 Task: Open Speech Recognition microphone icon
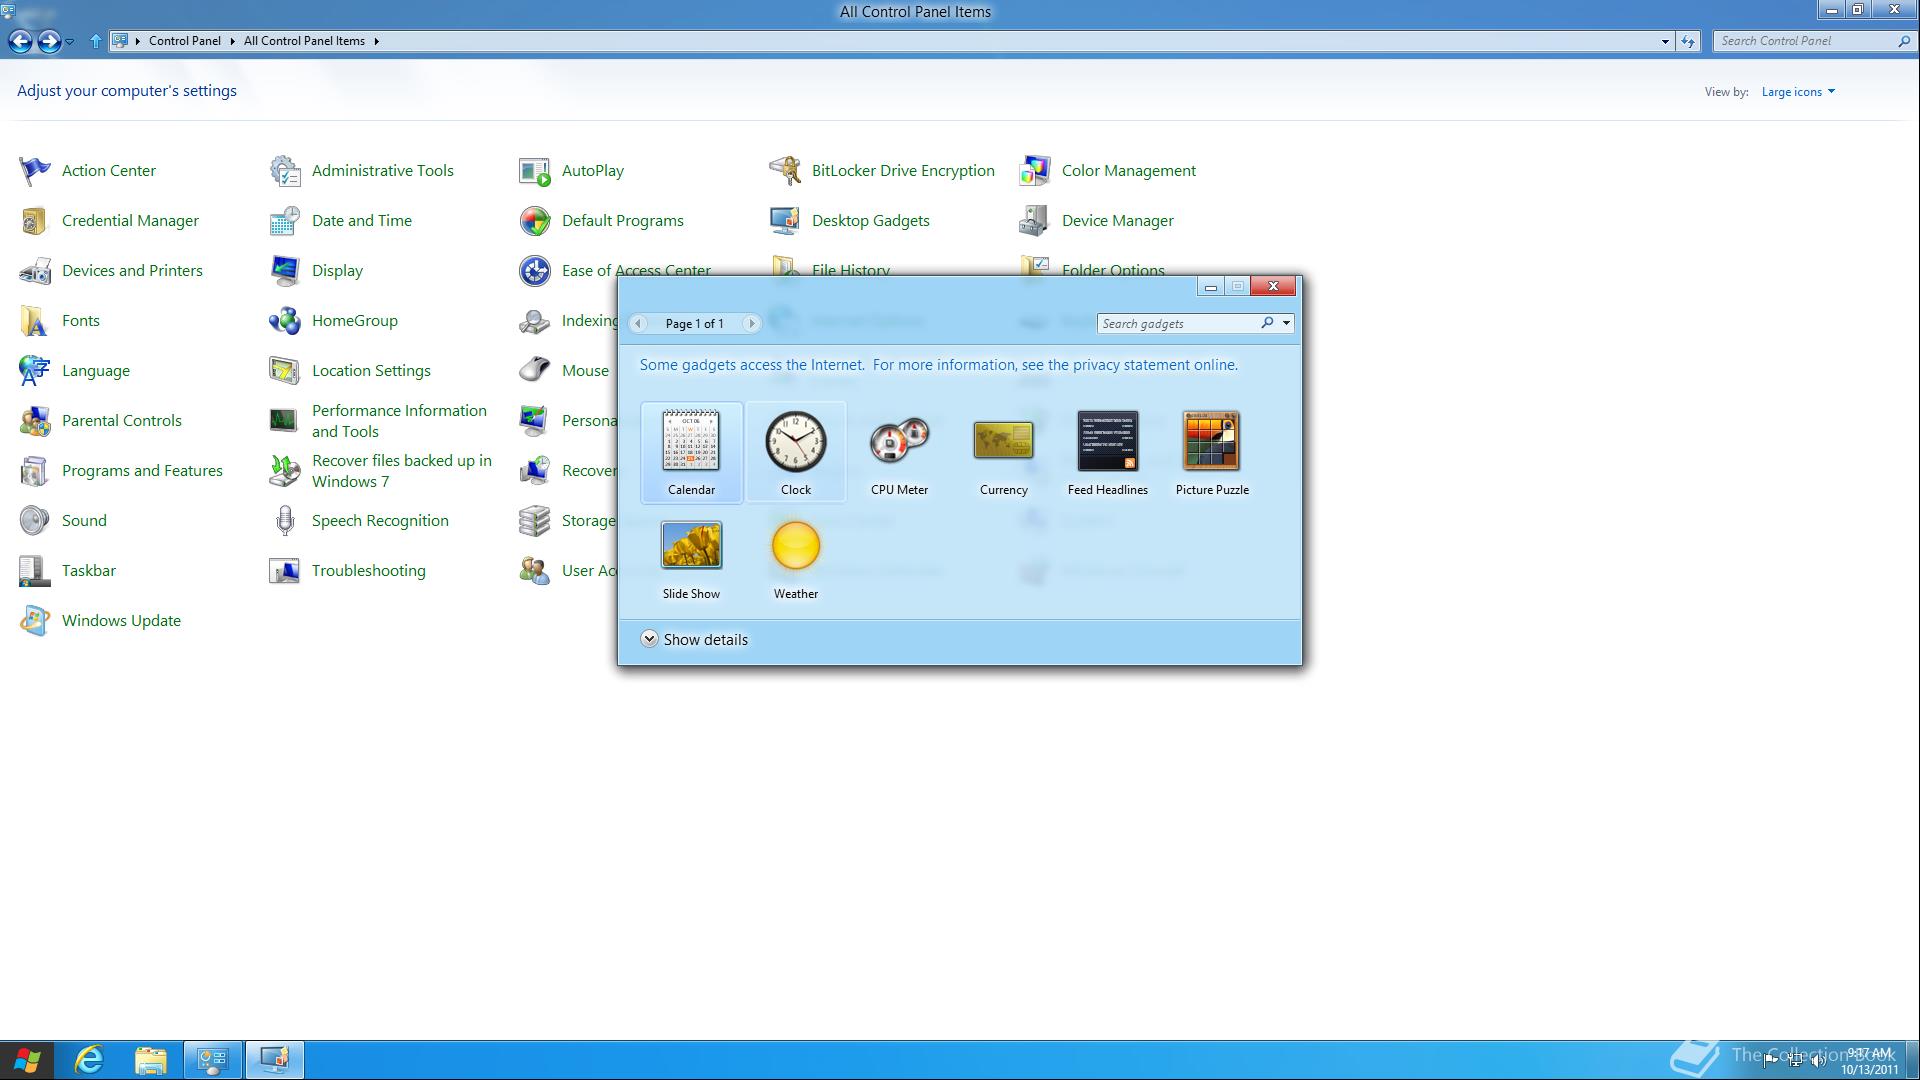[x=285, y=521]
